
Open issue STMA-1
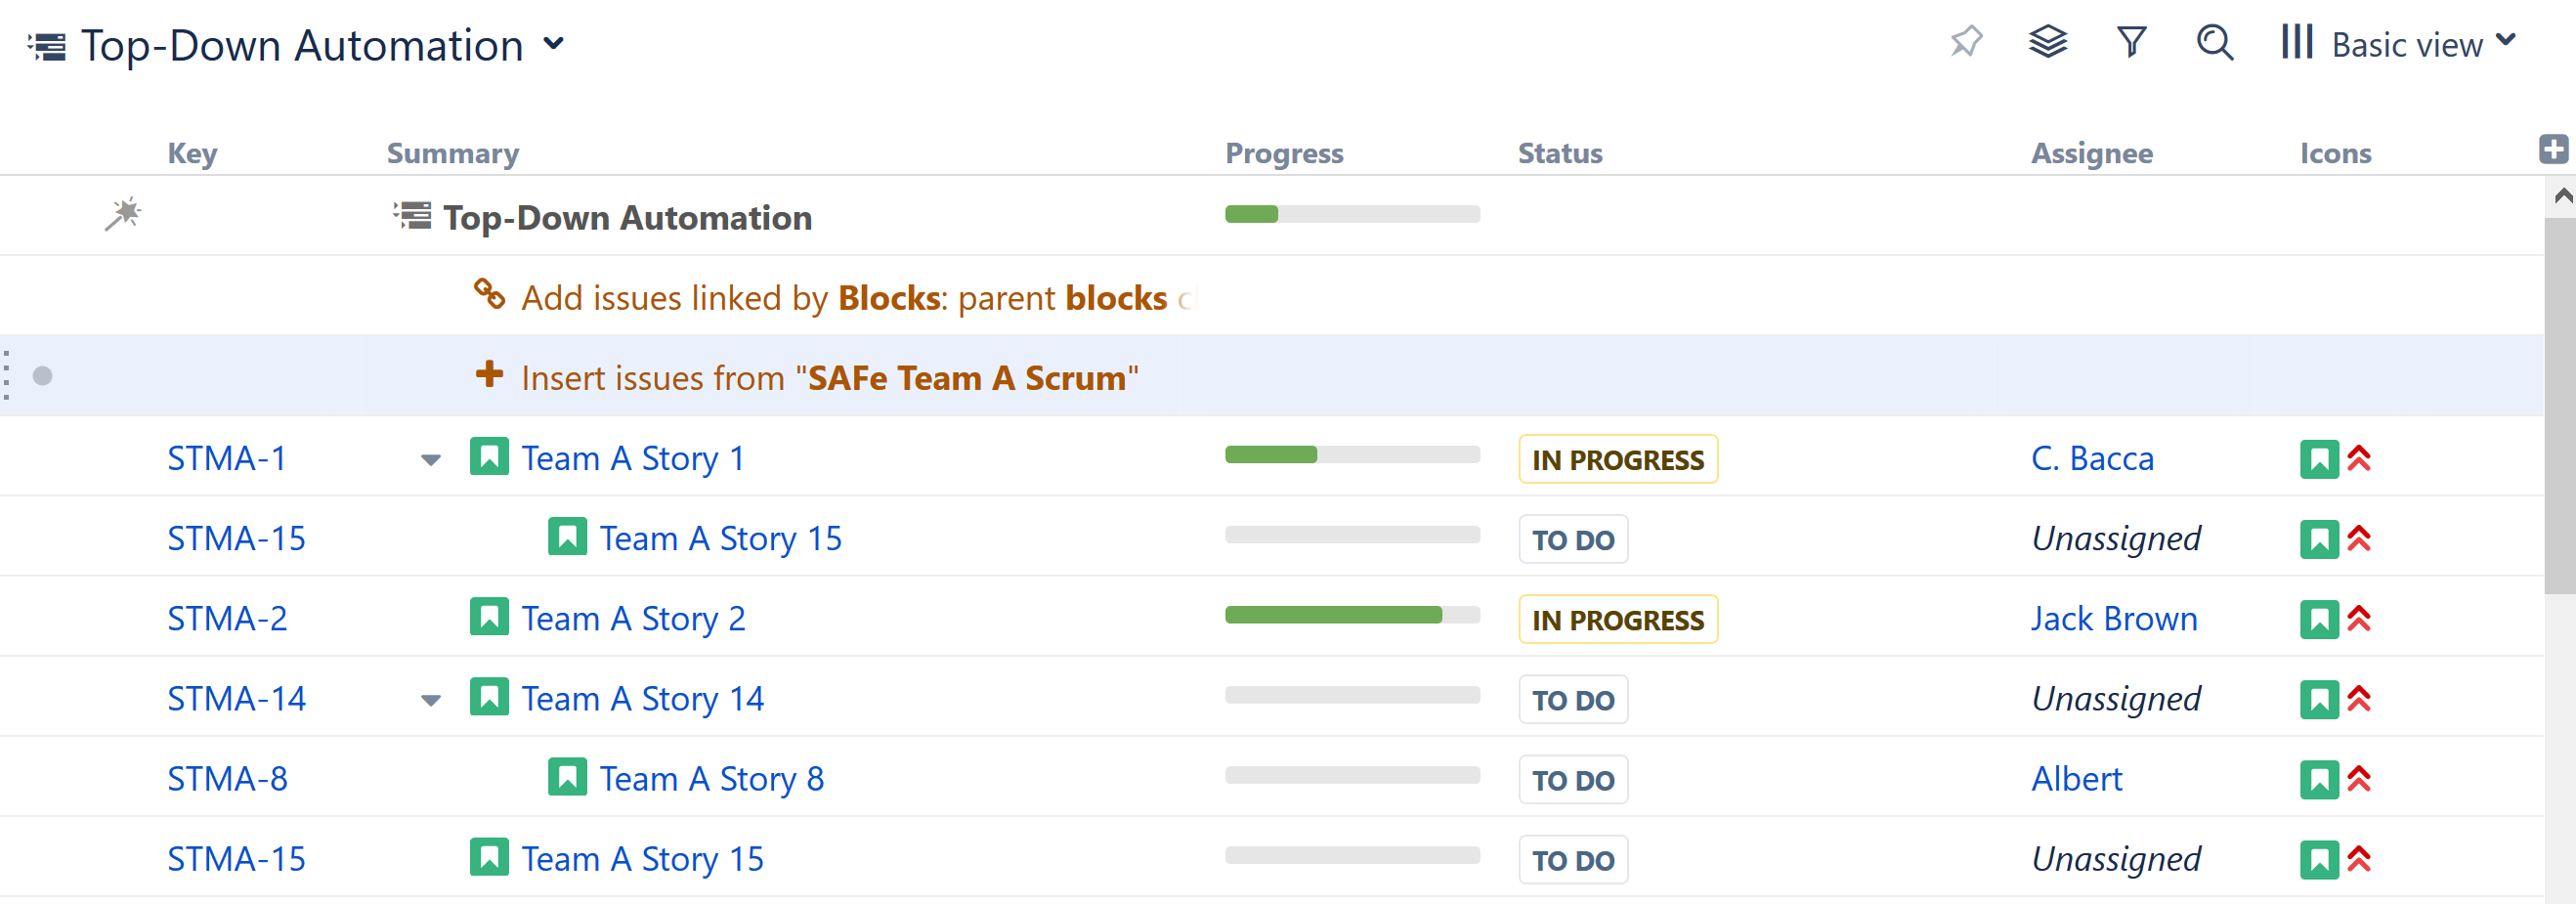point(228,457)
